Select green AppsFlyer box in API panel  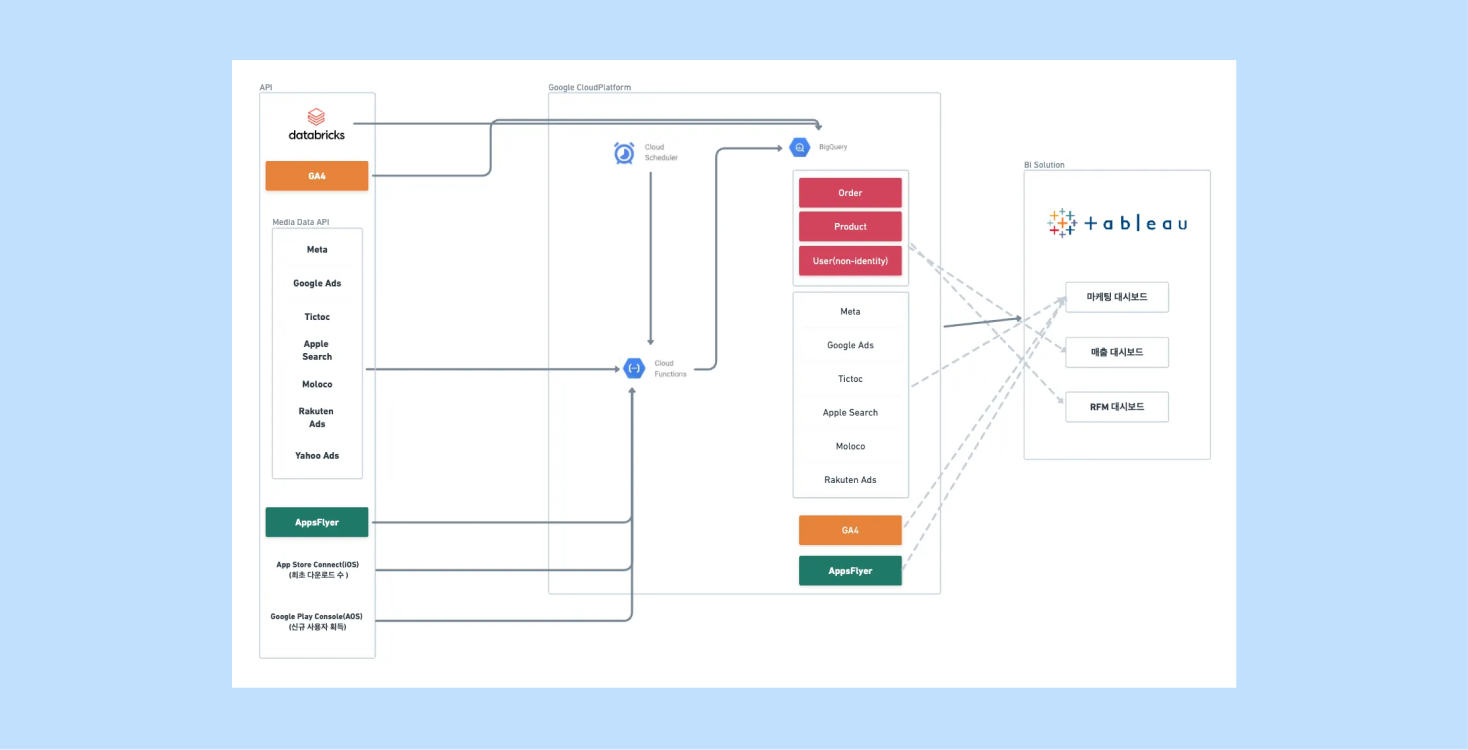click(317, 522)
